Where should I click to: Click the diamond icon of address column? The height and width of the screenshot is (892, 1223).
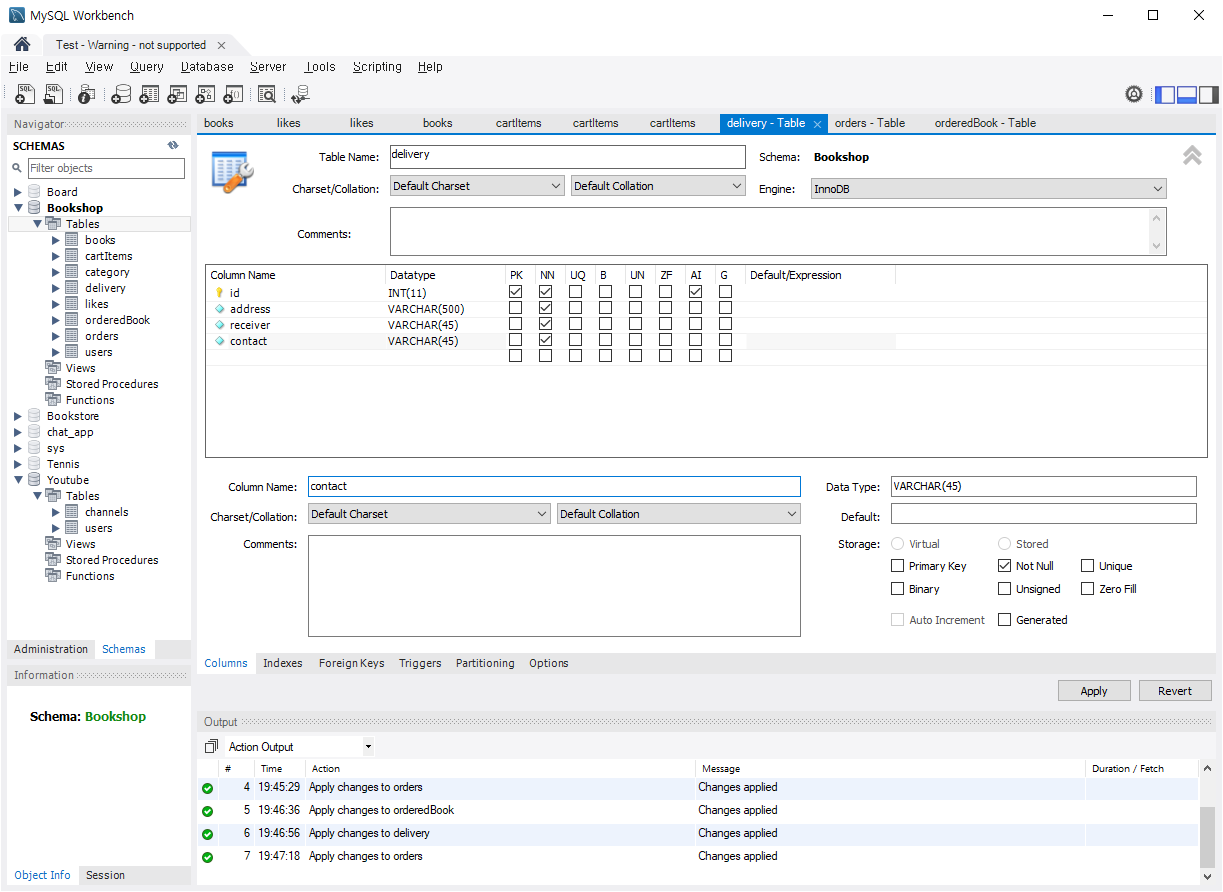pyautogui.click(x=219, y=309)
